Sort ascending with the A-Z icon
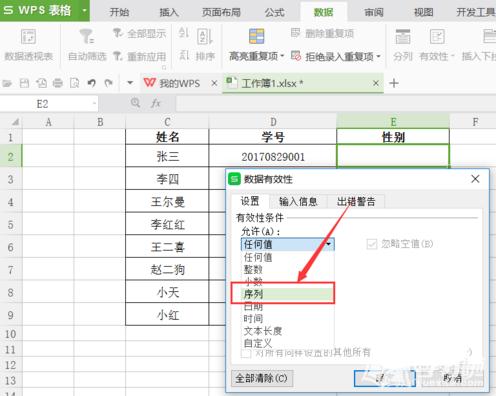496x396 pixels. click(x=184, y=33)
